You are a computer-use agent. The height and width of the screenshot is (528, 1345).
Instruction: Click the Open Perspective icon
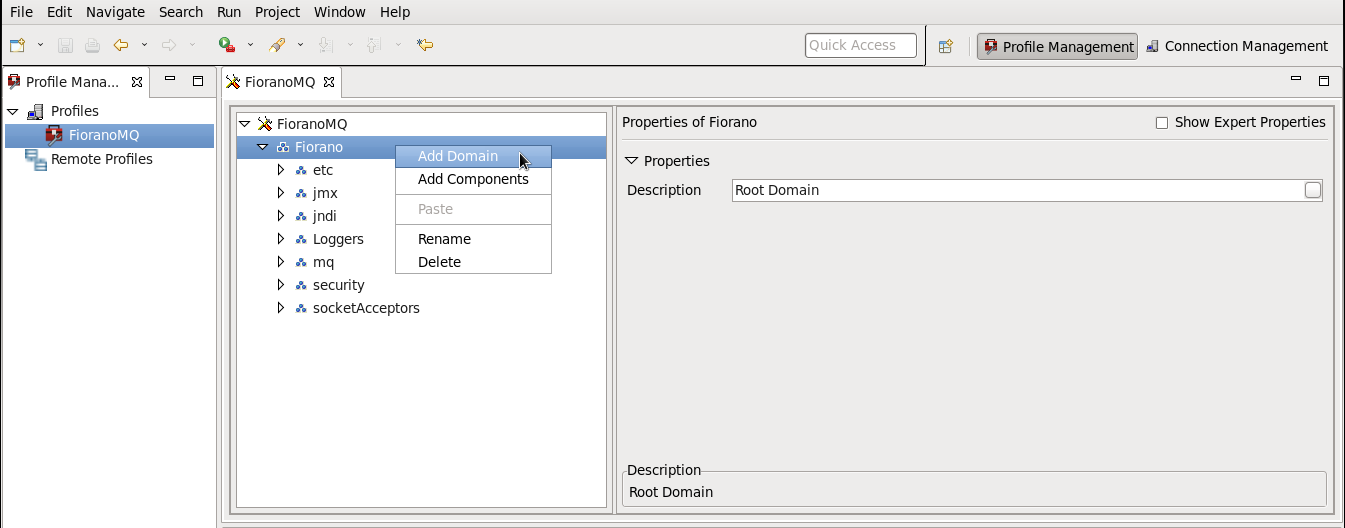(945, 46)
